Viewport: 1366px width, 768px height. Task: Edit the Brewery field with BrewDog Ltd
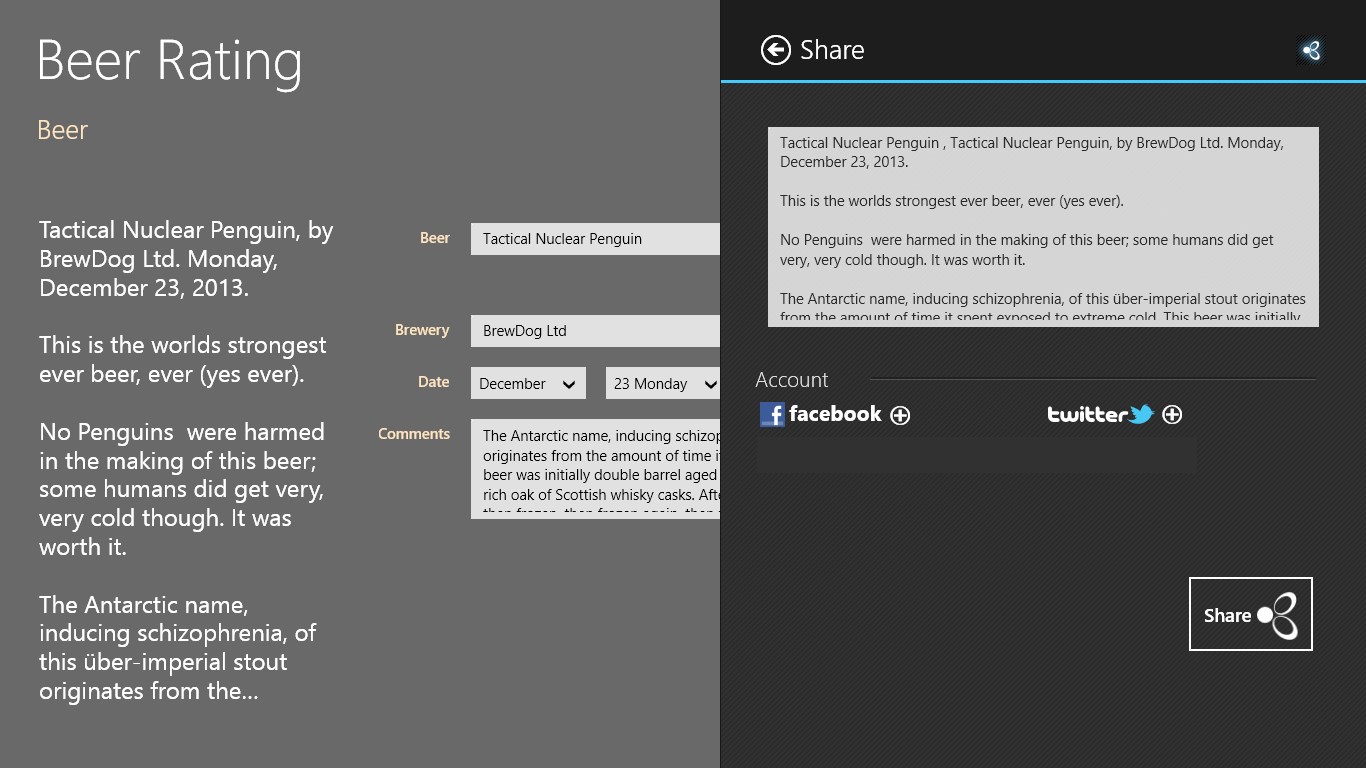(x=595, y=331)
